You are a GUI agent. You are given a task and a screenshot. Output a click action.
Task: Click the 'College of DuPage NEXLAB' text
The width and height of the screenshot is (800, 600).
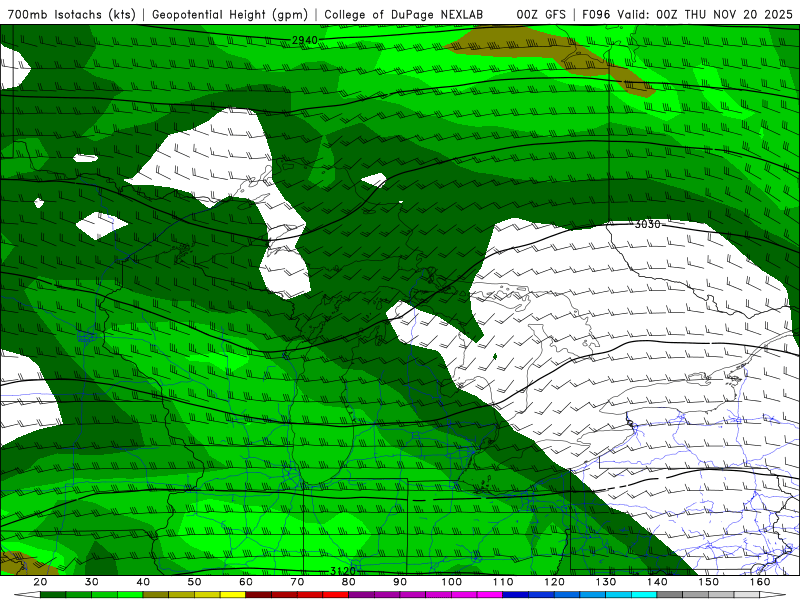pos(404,15)
